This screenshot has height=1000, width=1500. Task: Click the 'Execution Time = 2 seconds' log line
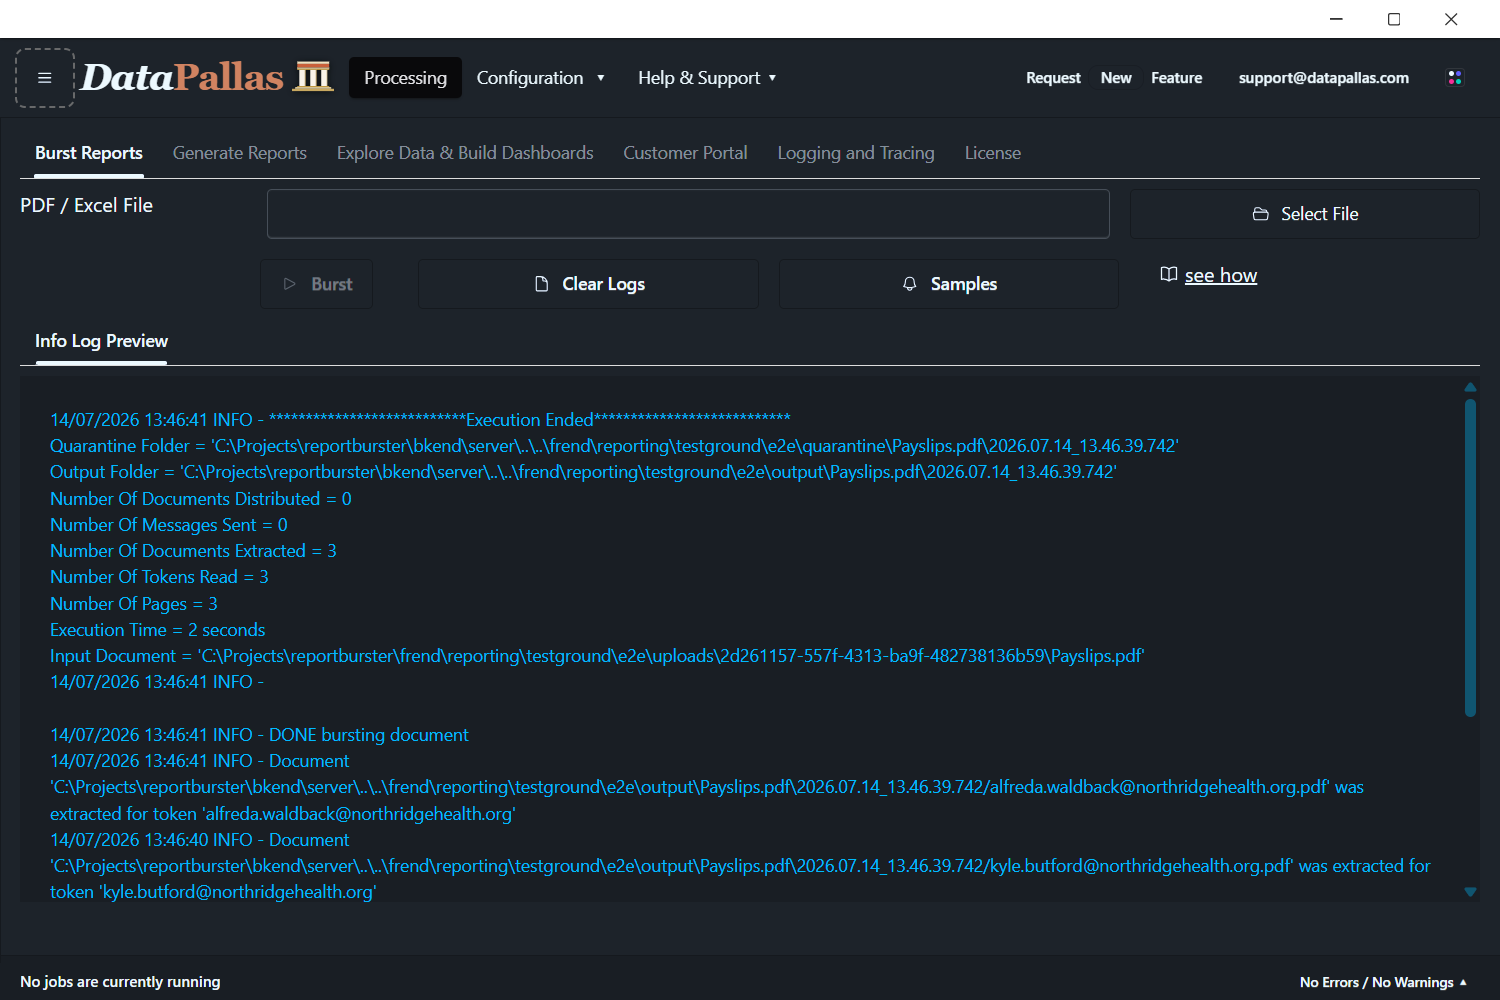pyautogui.click(x=158, y=630)
